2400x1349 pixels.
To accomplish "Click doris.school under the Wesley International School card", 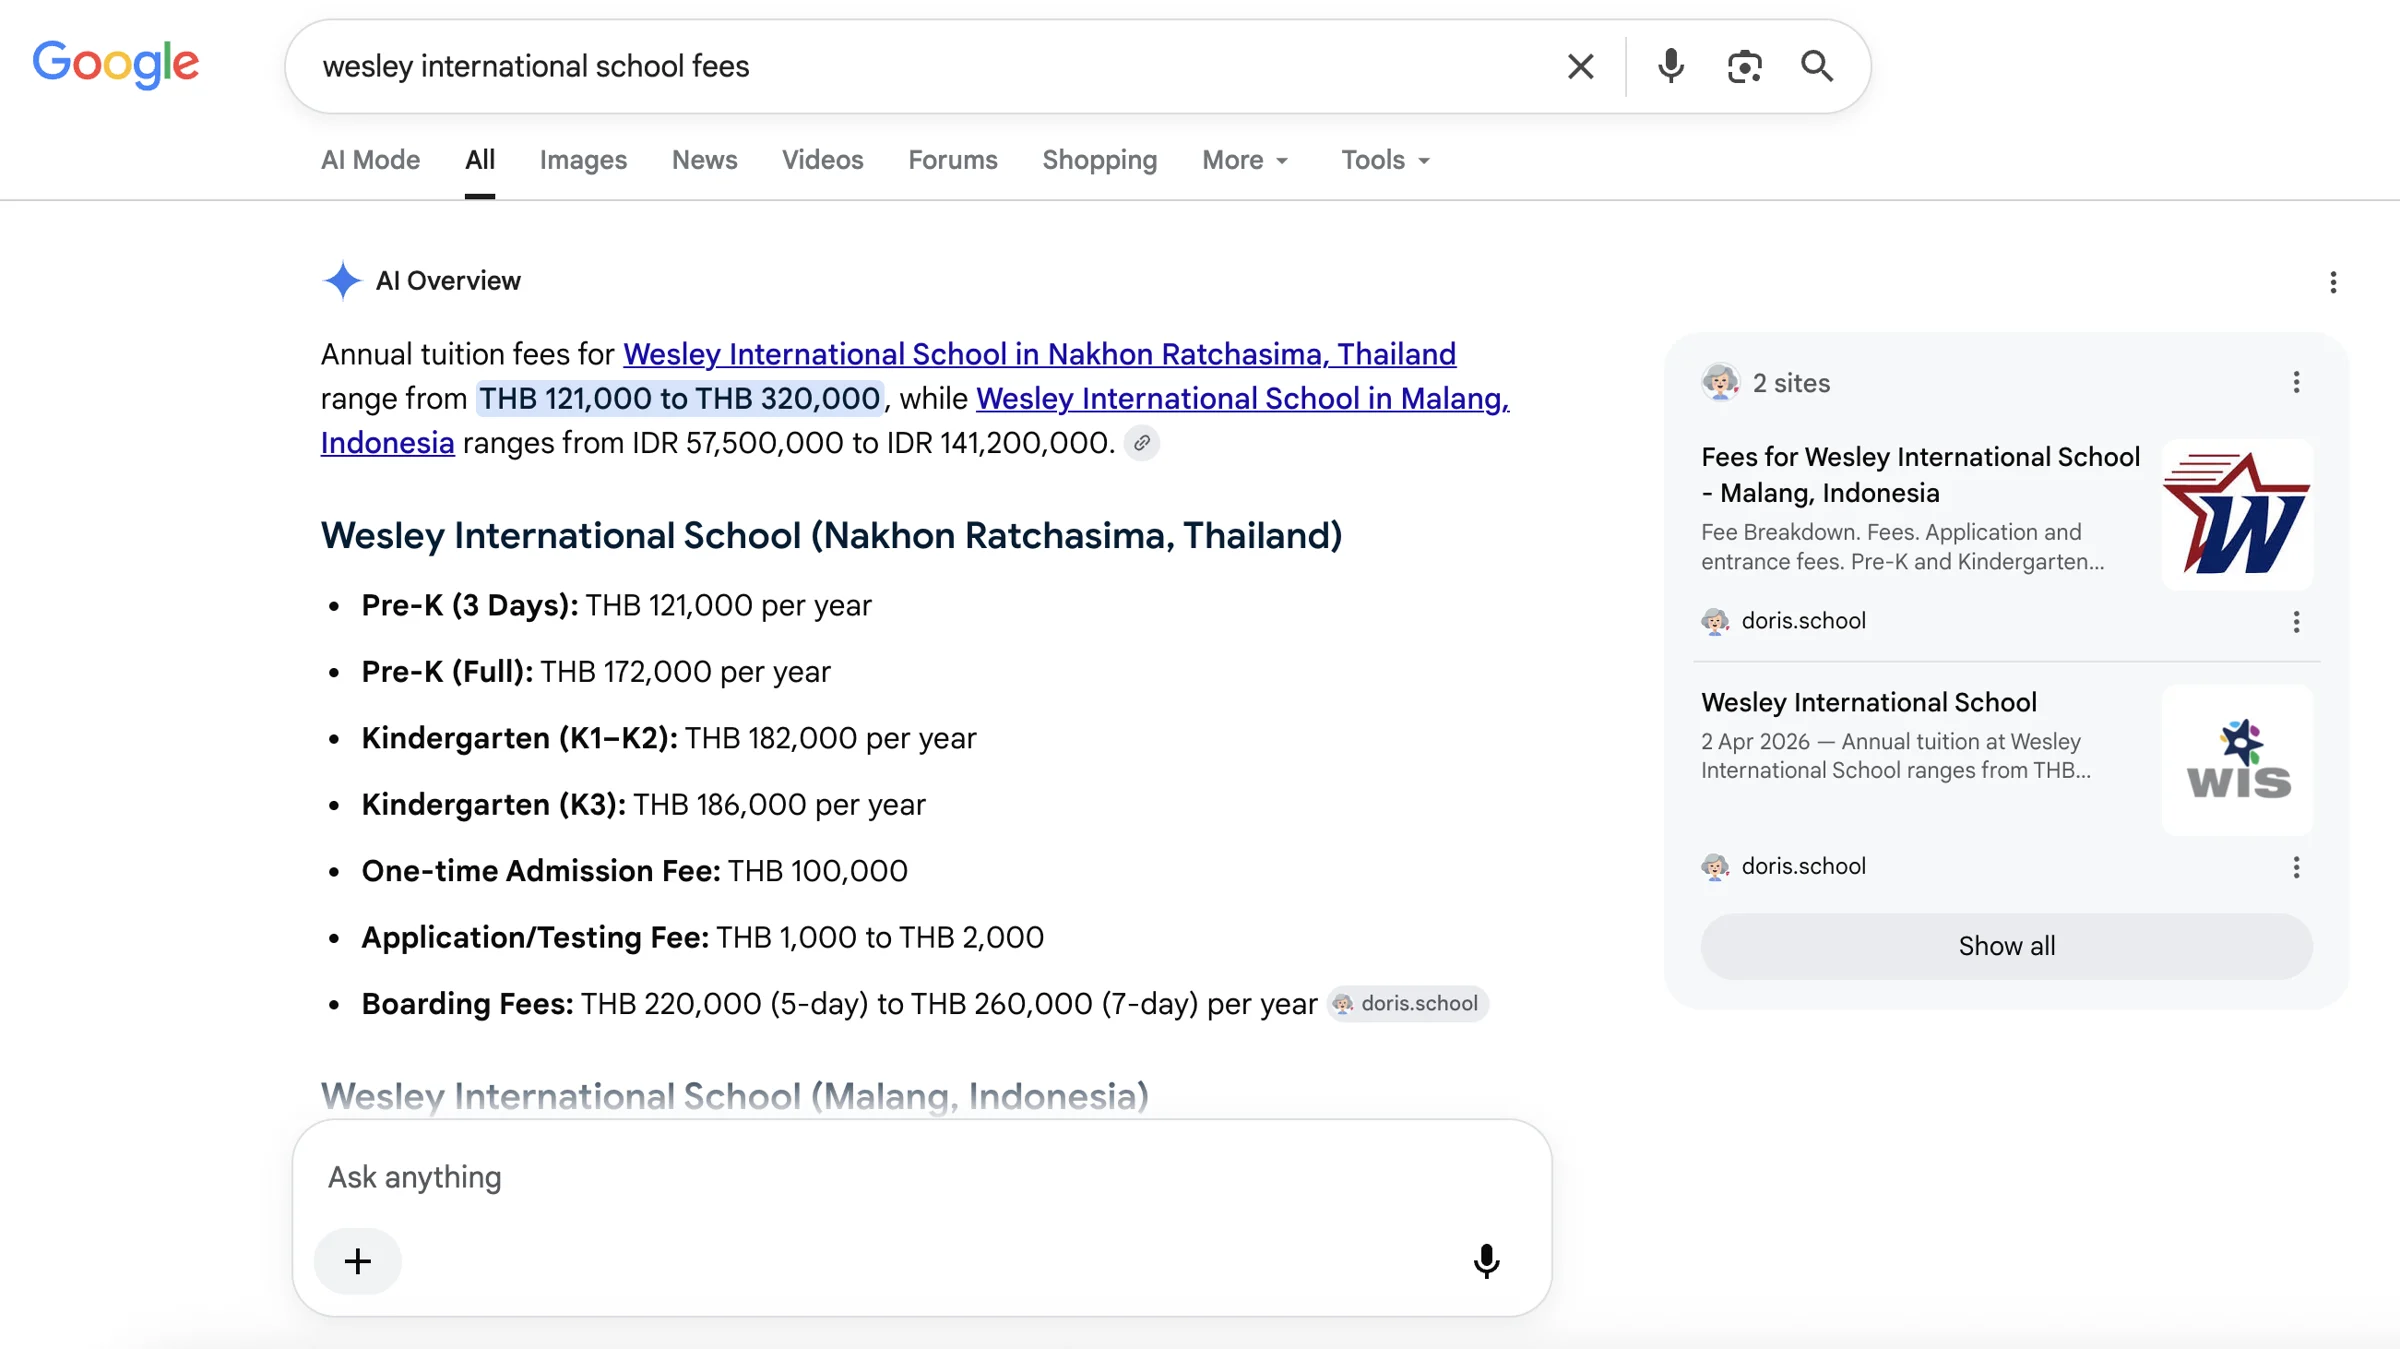I will point(1803,866).
